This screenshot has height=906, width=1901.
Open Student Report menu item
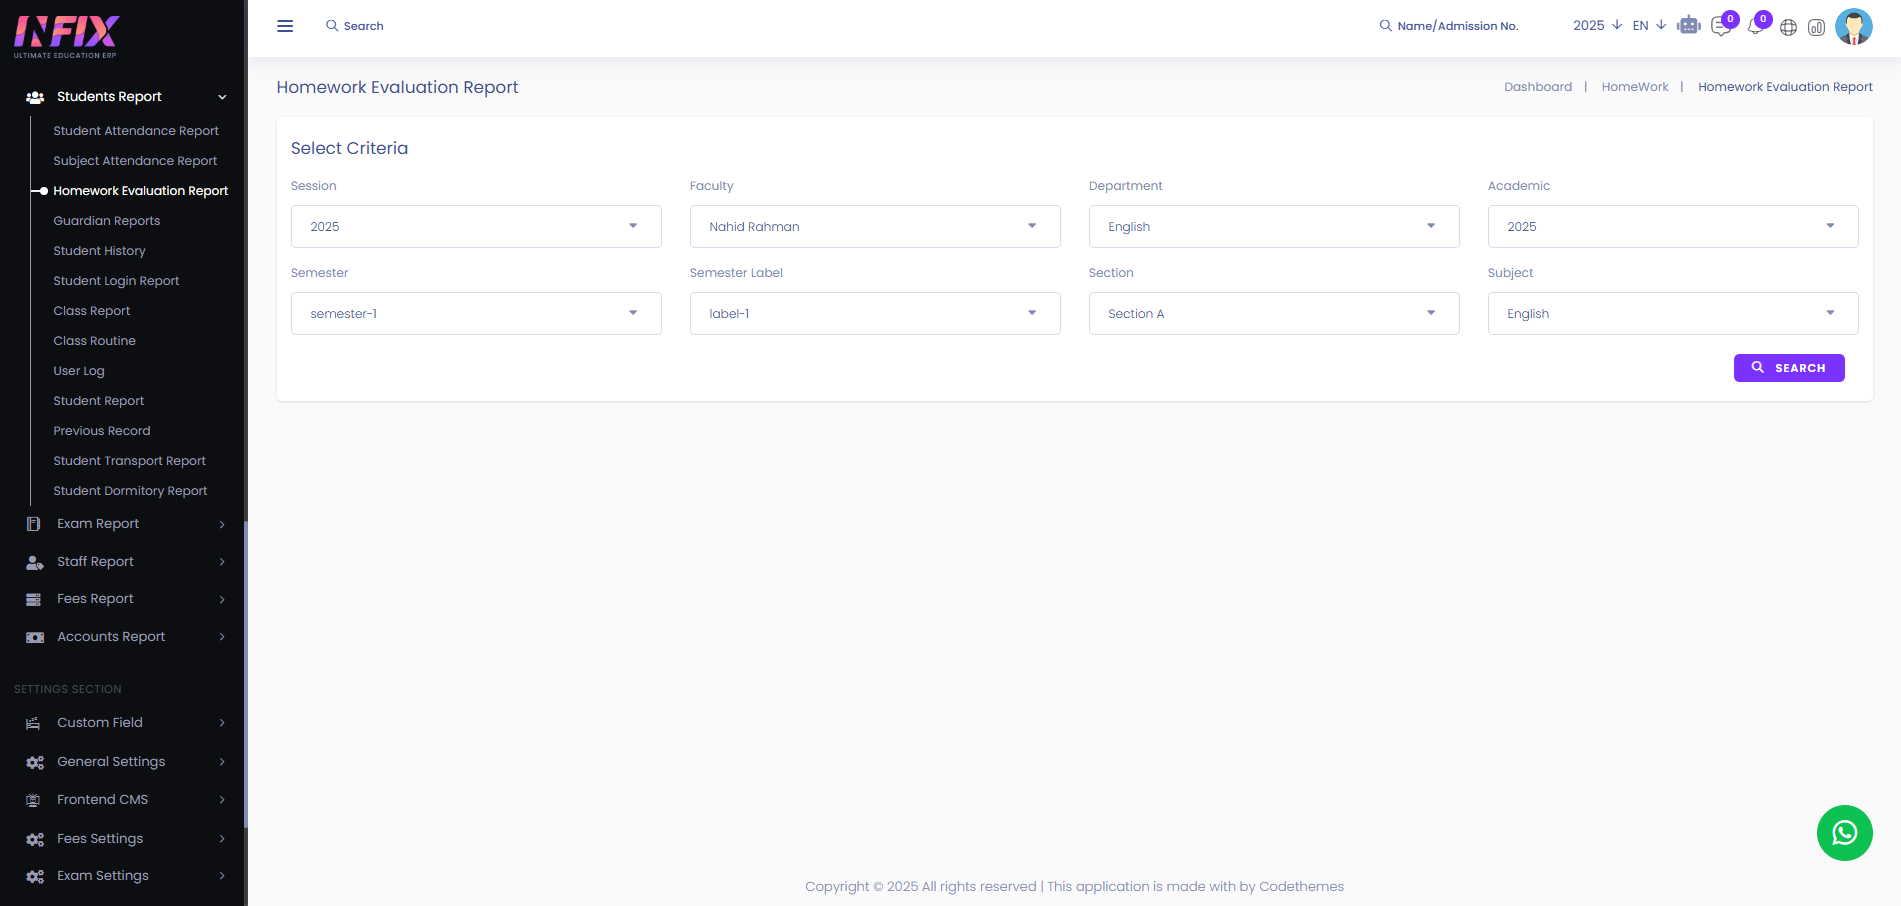[x=99, y=401]
